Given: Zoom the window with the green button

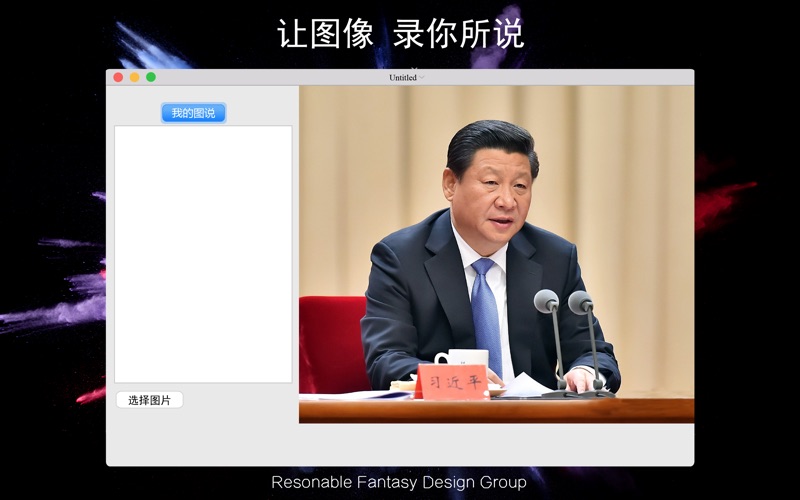Looking at the screenshot, I should 151,77.
